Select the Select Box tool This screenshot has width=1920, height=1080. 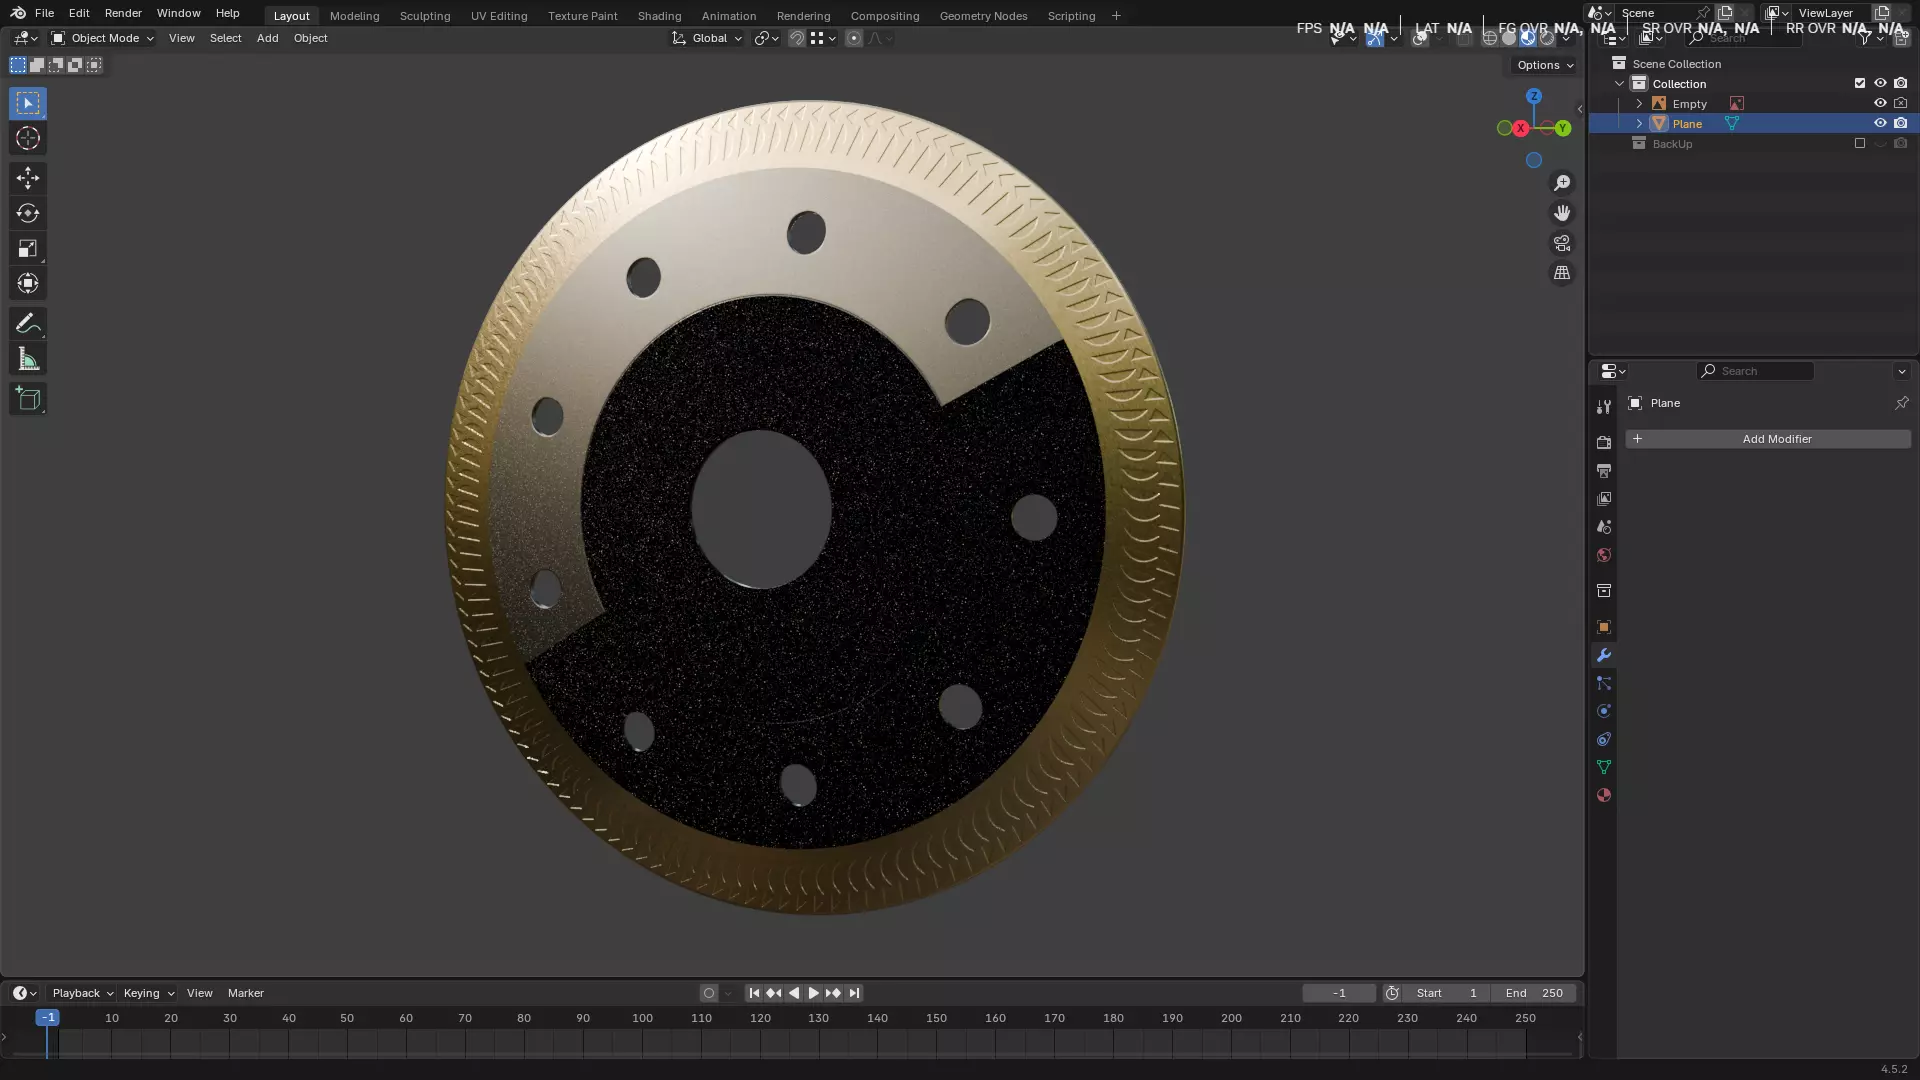(28, 103)
